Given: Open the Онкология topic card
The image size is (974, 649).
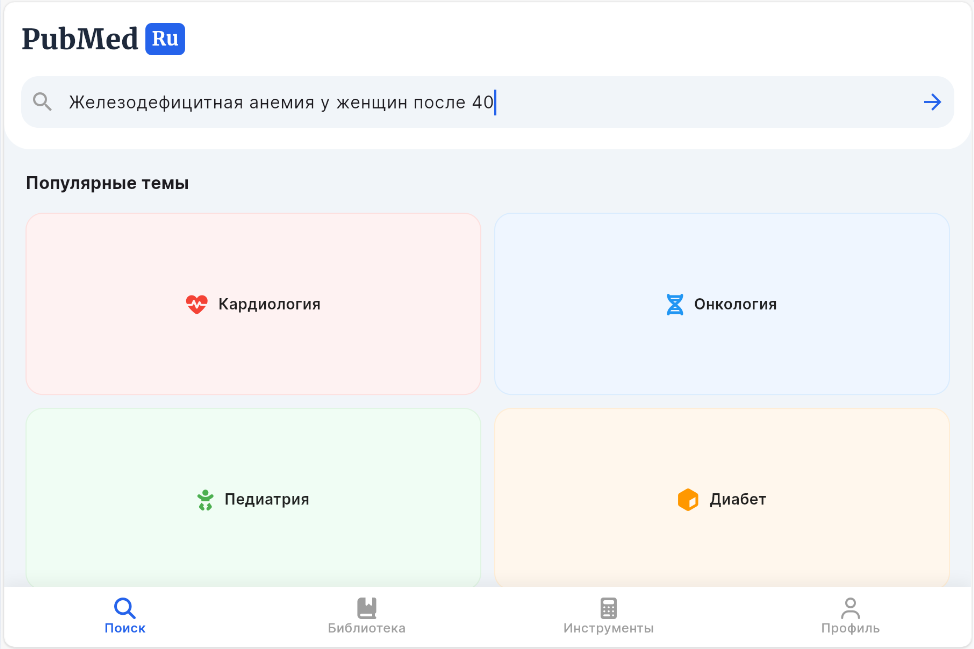Looking at the screenshot, I should [x=720, y=303].
